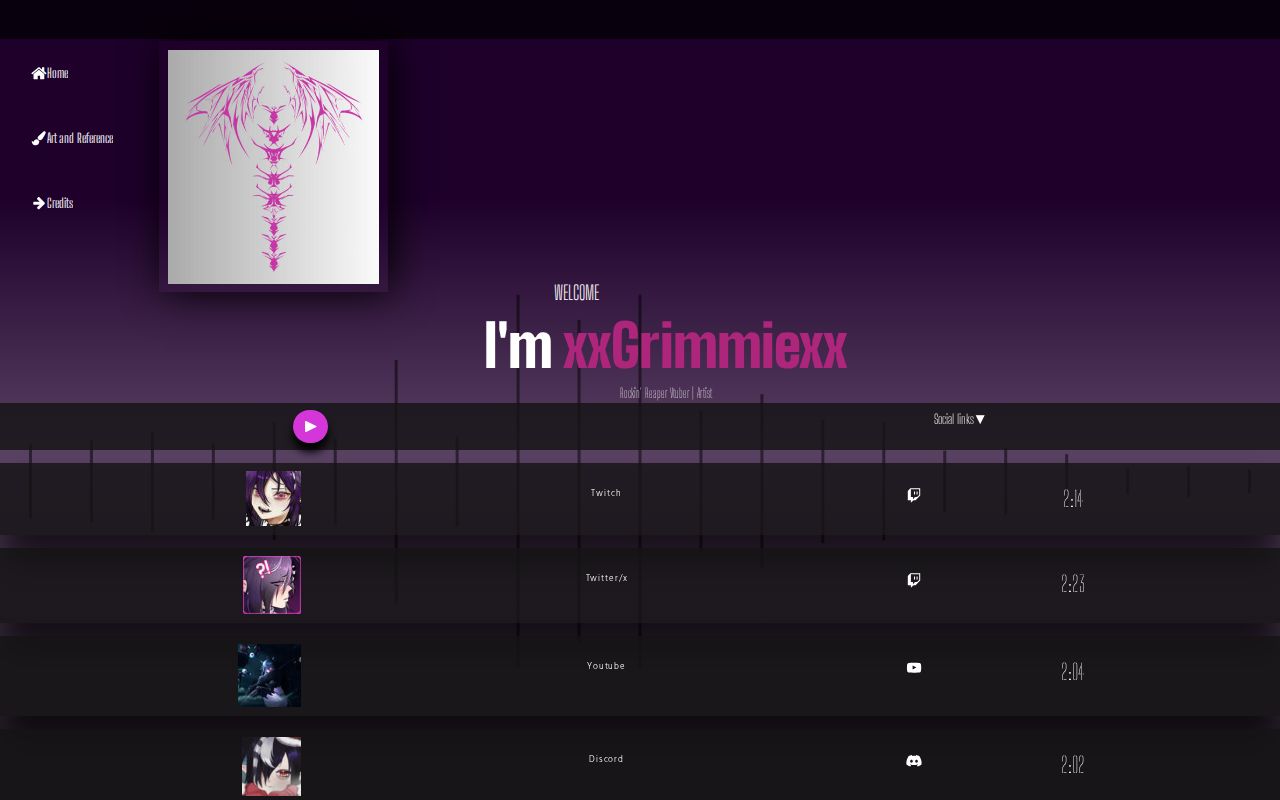Screen dimensions: 1280x800
Task: Go to the Credits menu link
Action: [60, 203]
